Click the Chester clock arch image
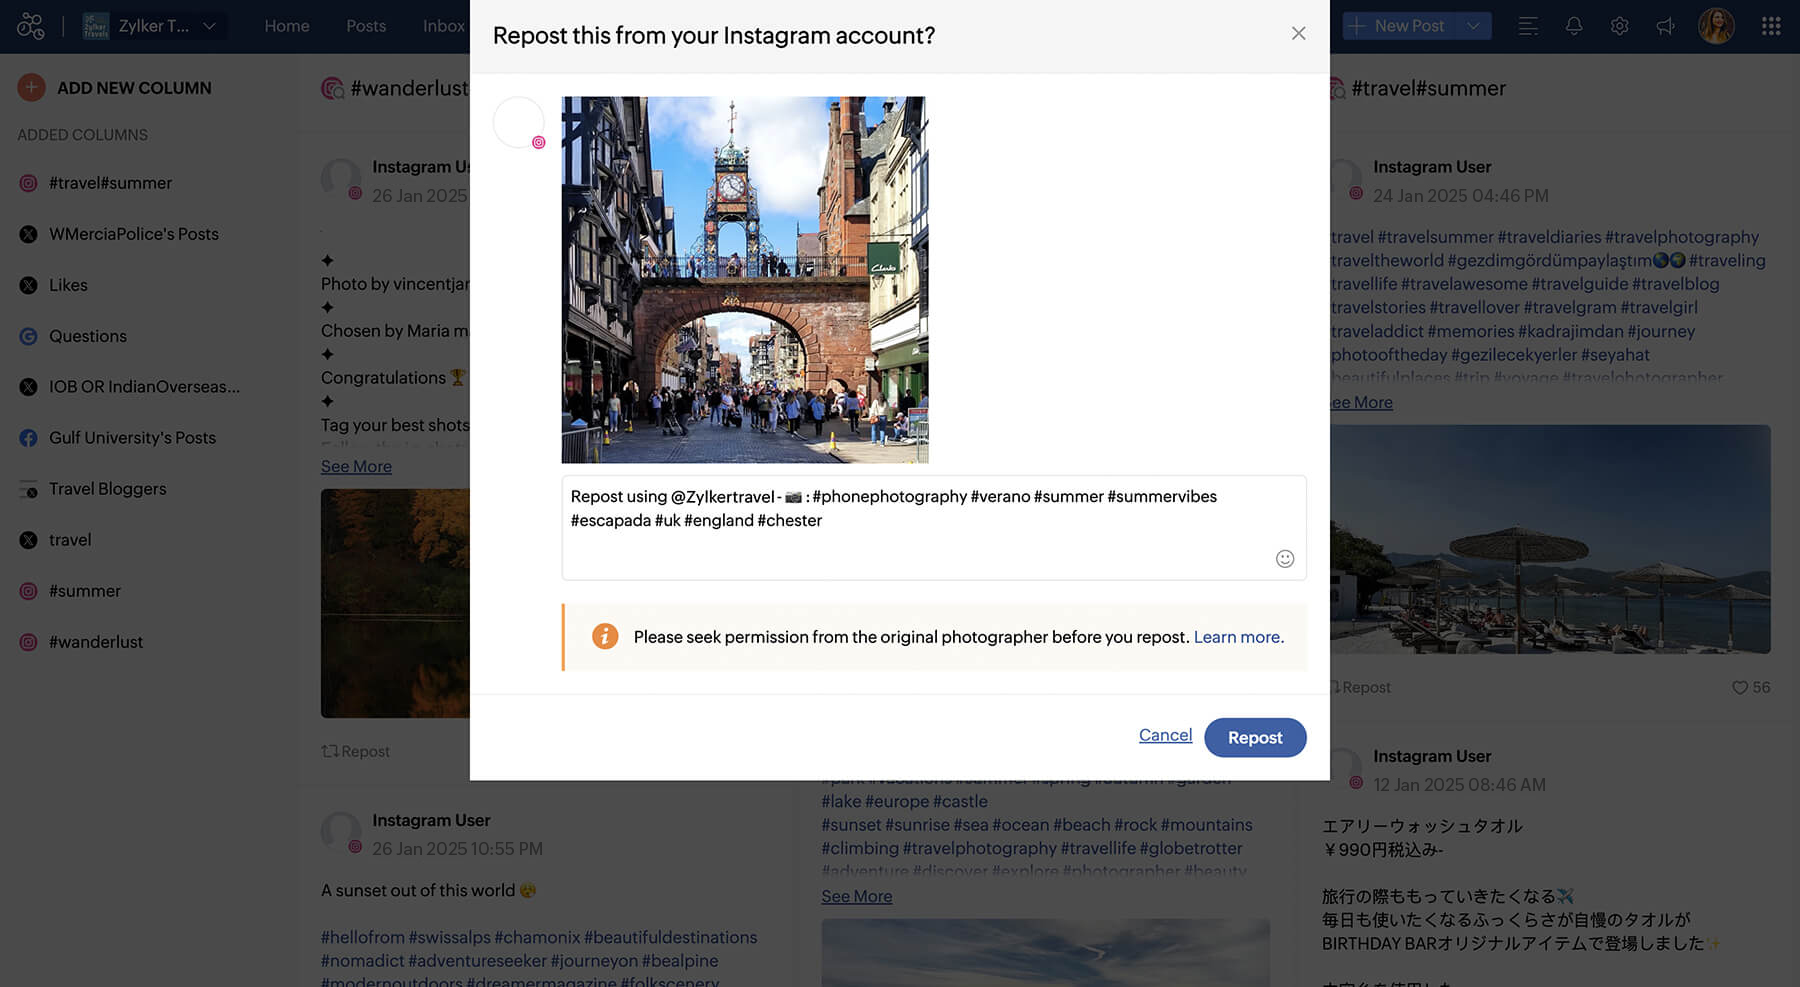Viewport: 1800px width, 987px height. click(744, 280)
